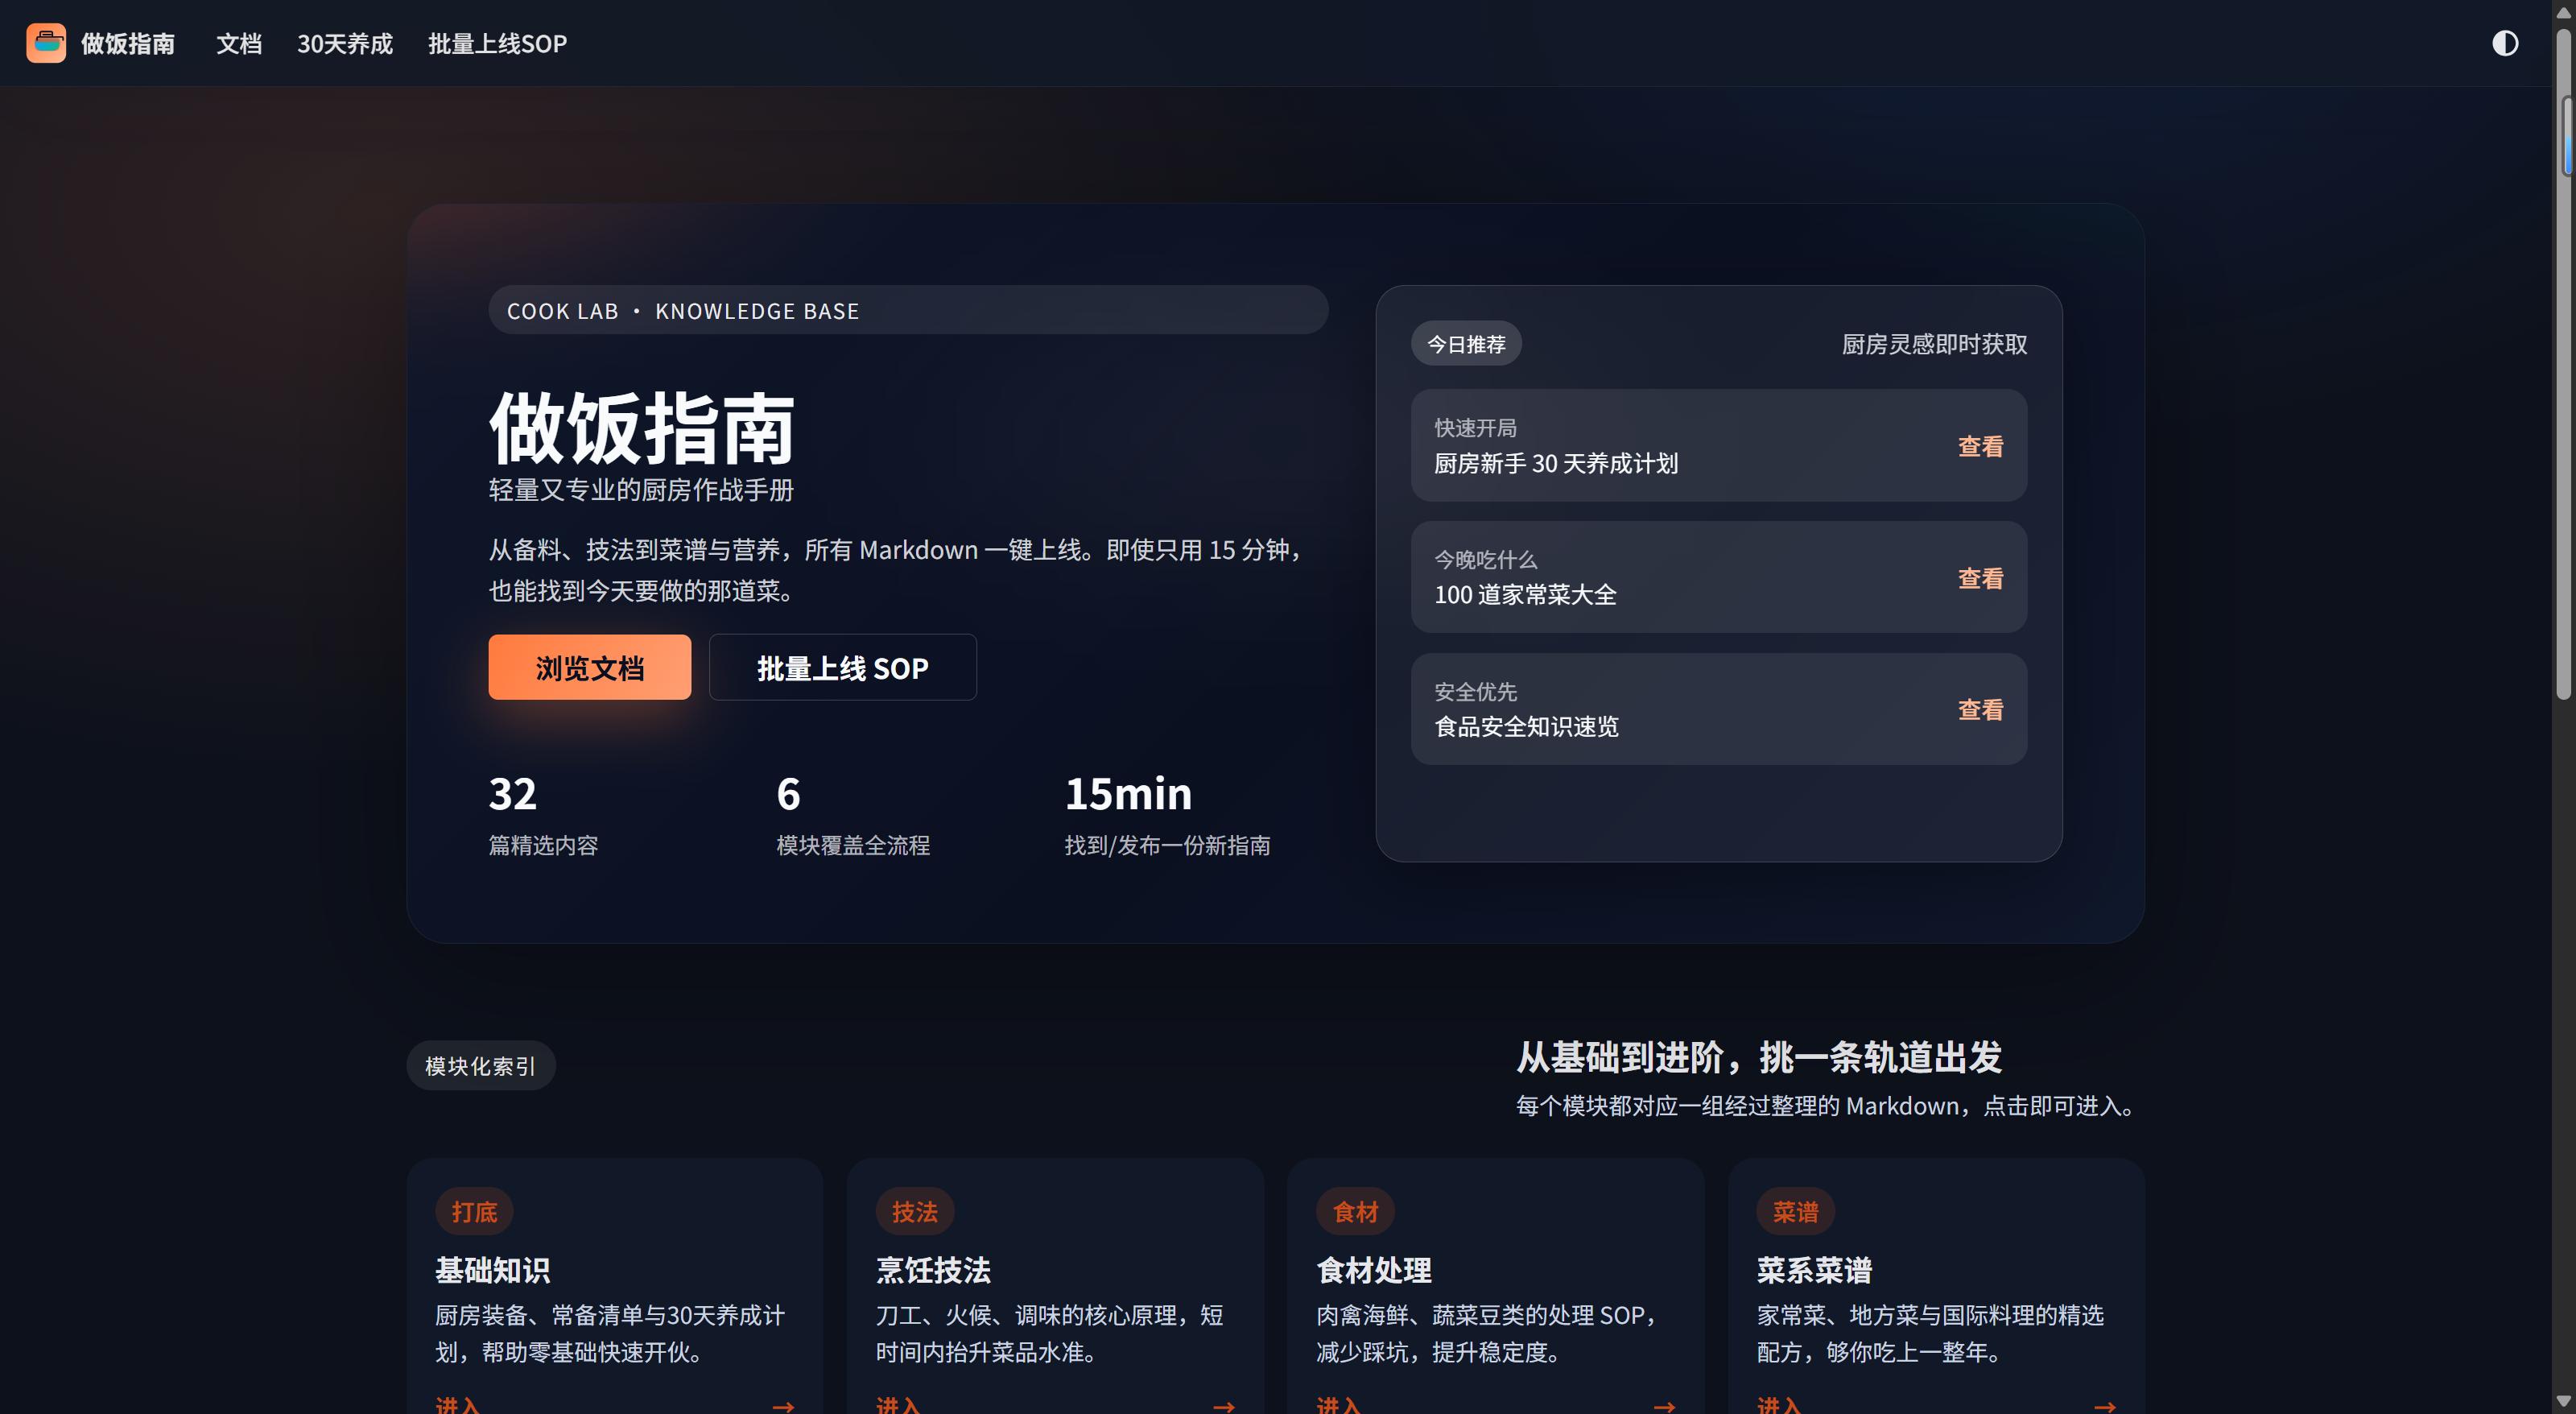Click the 批量上线 SOP outline button
This screenshot has width=2576, height=1414.
[842, 667]
